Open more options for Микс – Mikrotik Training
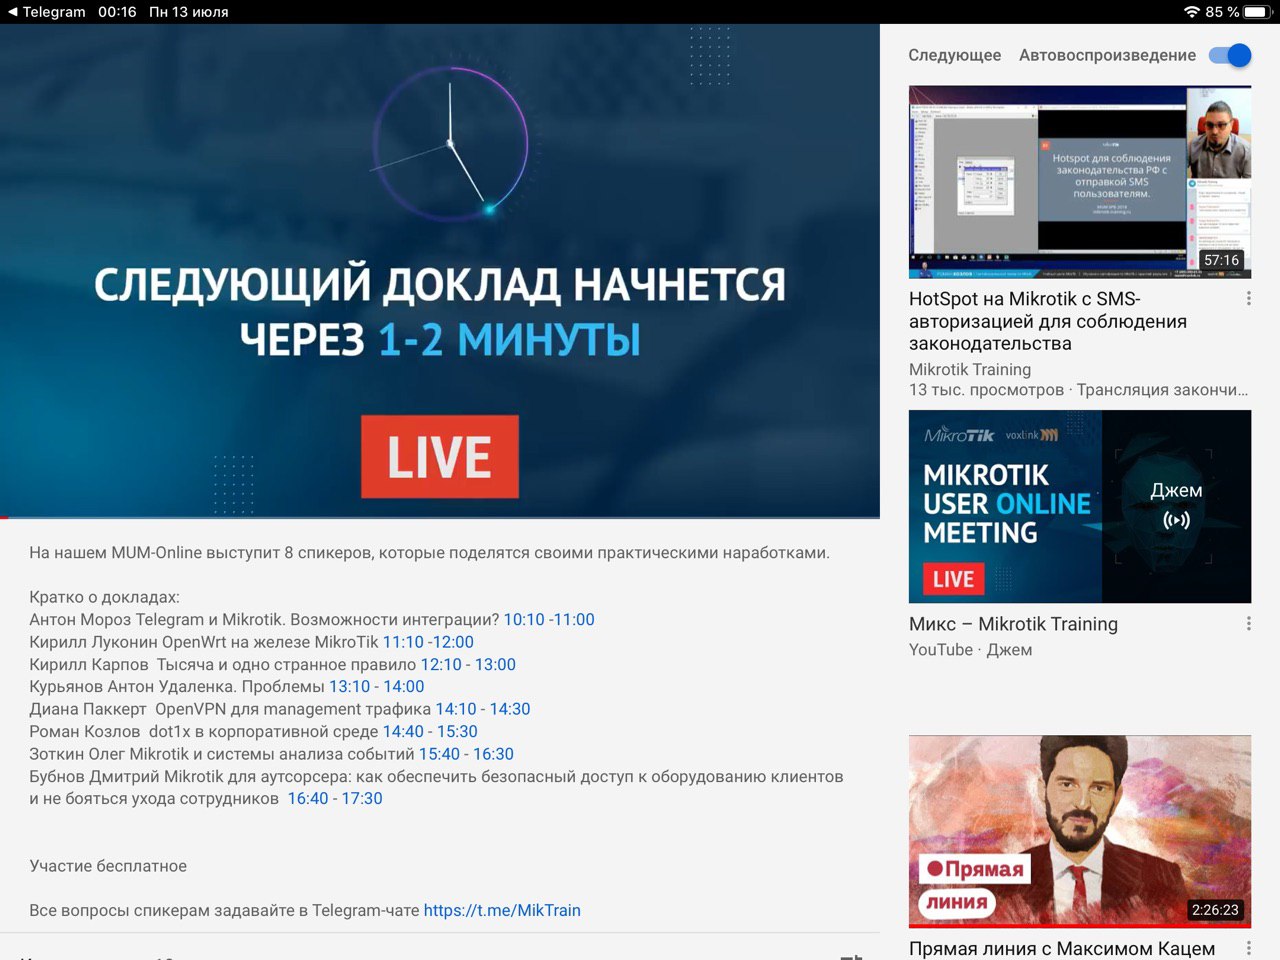The height and width of the screenshot is (960, 1280). coord(1248,624)
